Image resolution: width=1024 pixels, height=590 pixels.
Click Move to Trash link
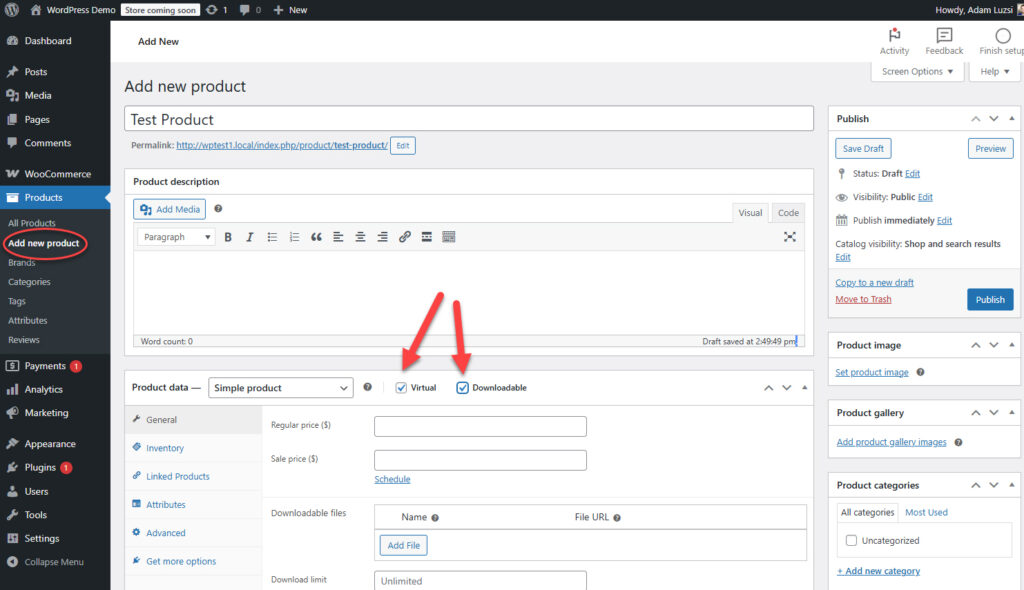863,299
